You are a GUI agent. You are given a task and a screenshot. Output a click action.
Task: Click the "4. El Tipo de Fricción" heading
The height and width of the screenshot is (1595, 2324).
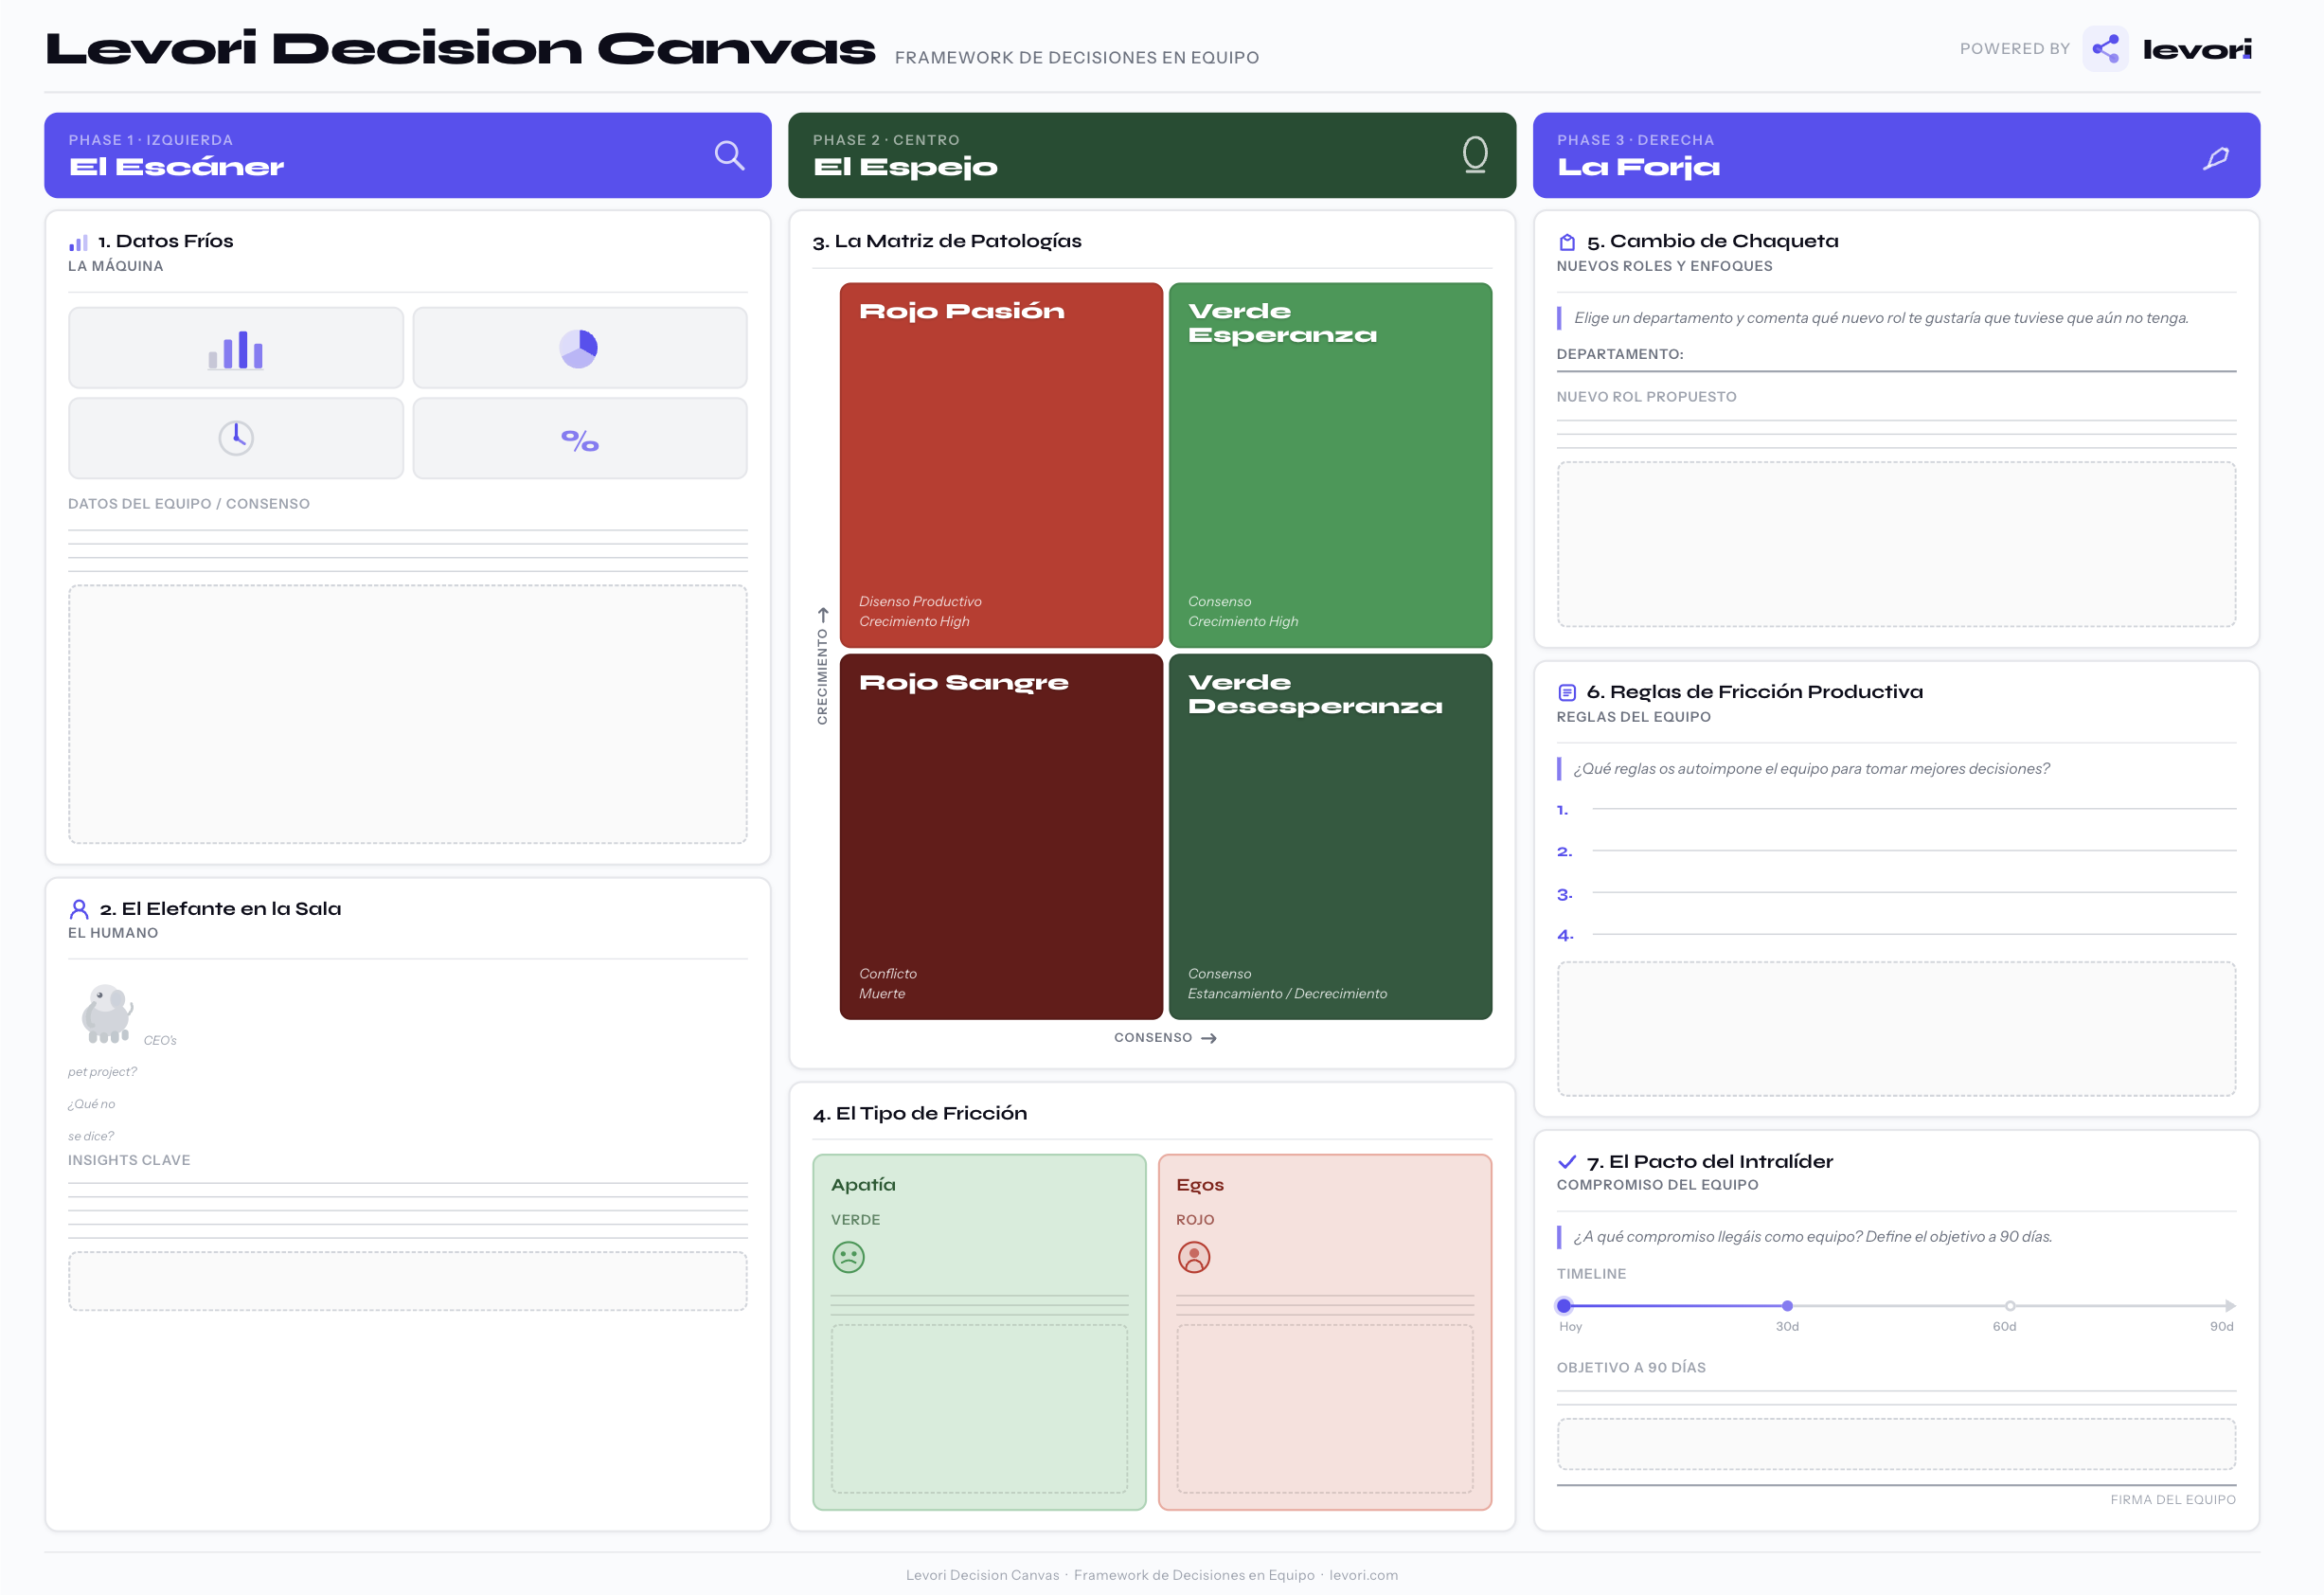click(x=919, y=1114)
